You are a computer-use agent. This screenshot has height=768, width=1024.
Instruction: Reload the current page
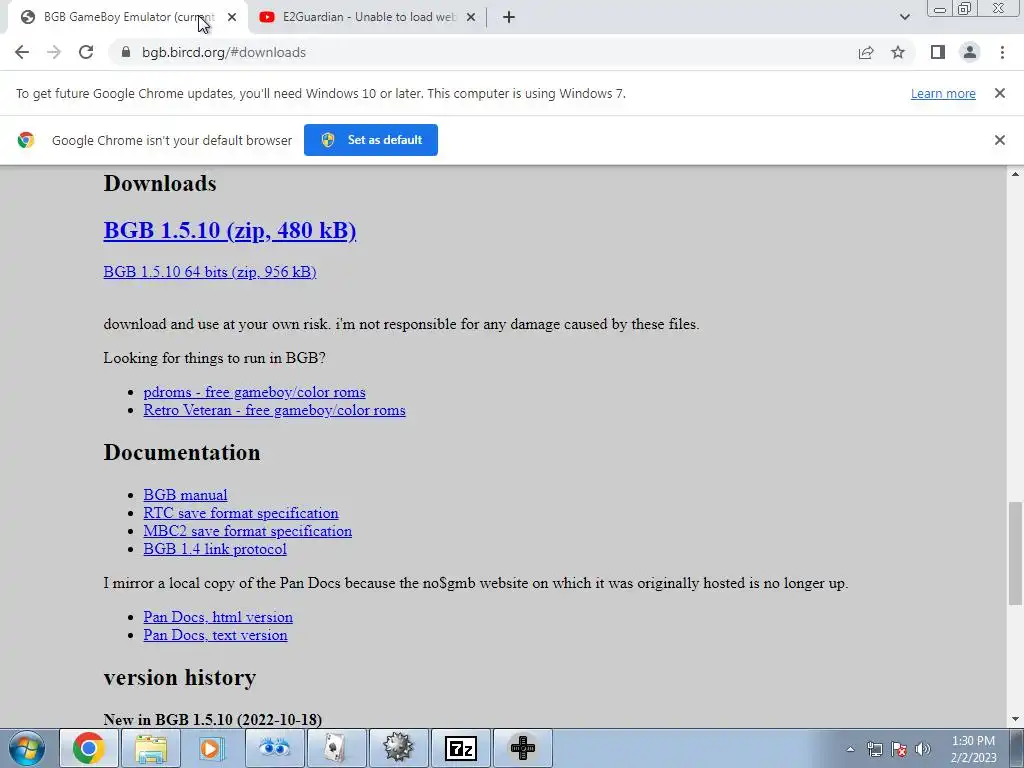(86, 52)
